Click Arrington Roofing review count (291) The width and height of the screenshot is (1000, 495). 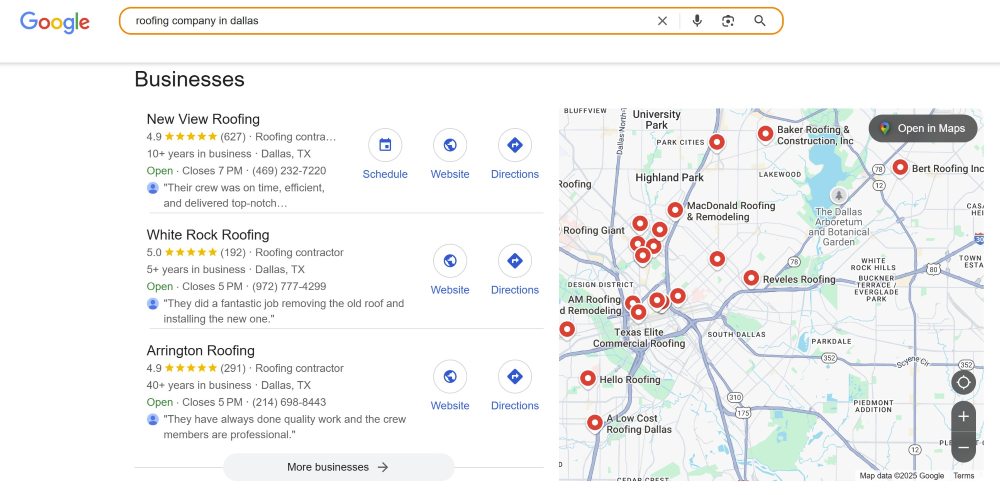tap(233, 368)
